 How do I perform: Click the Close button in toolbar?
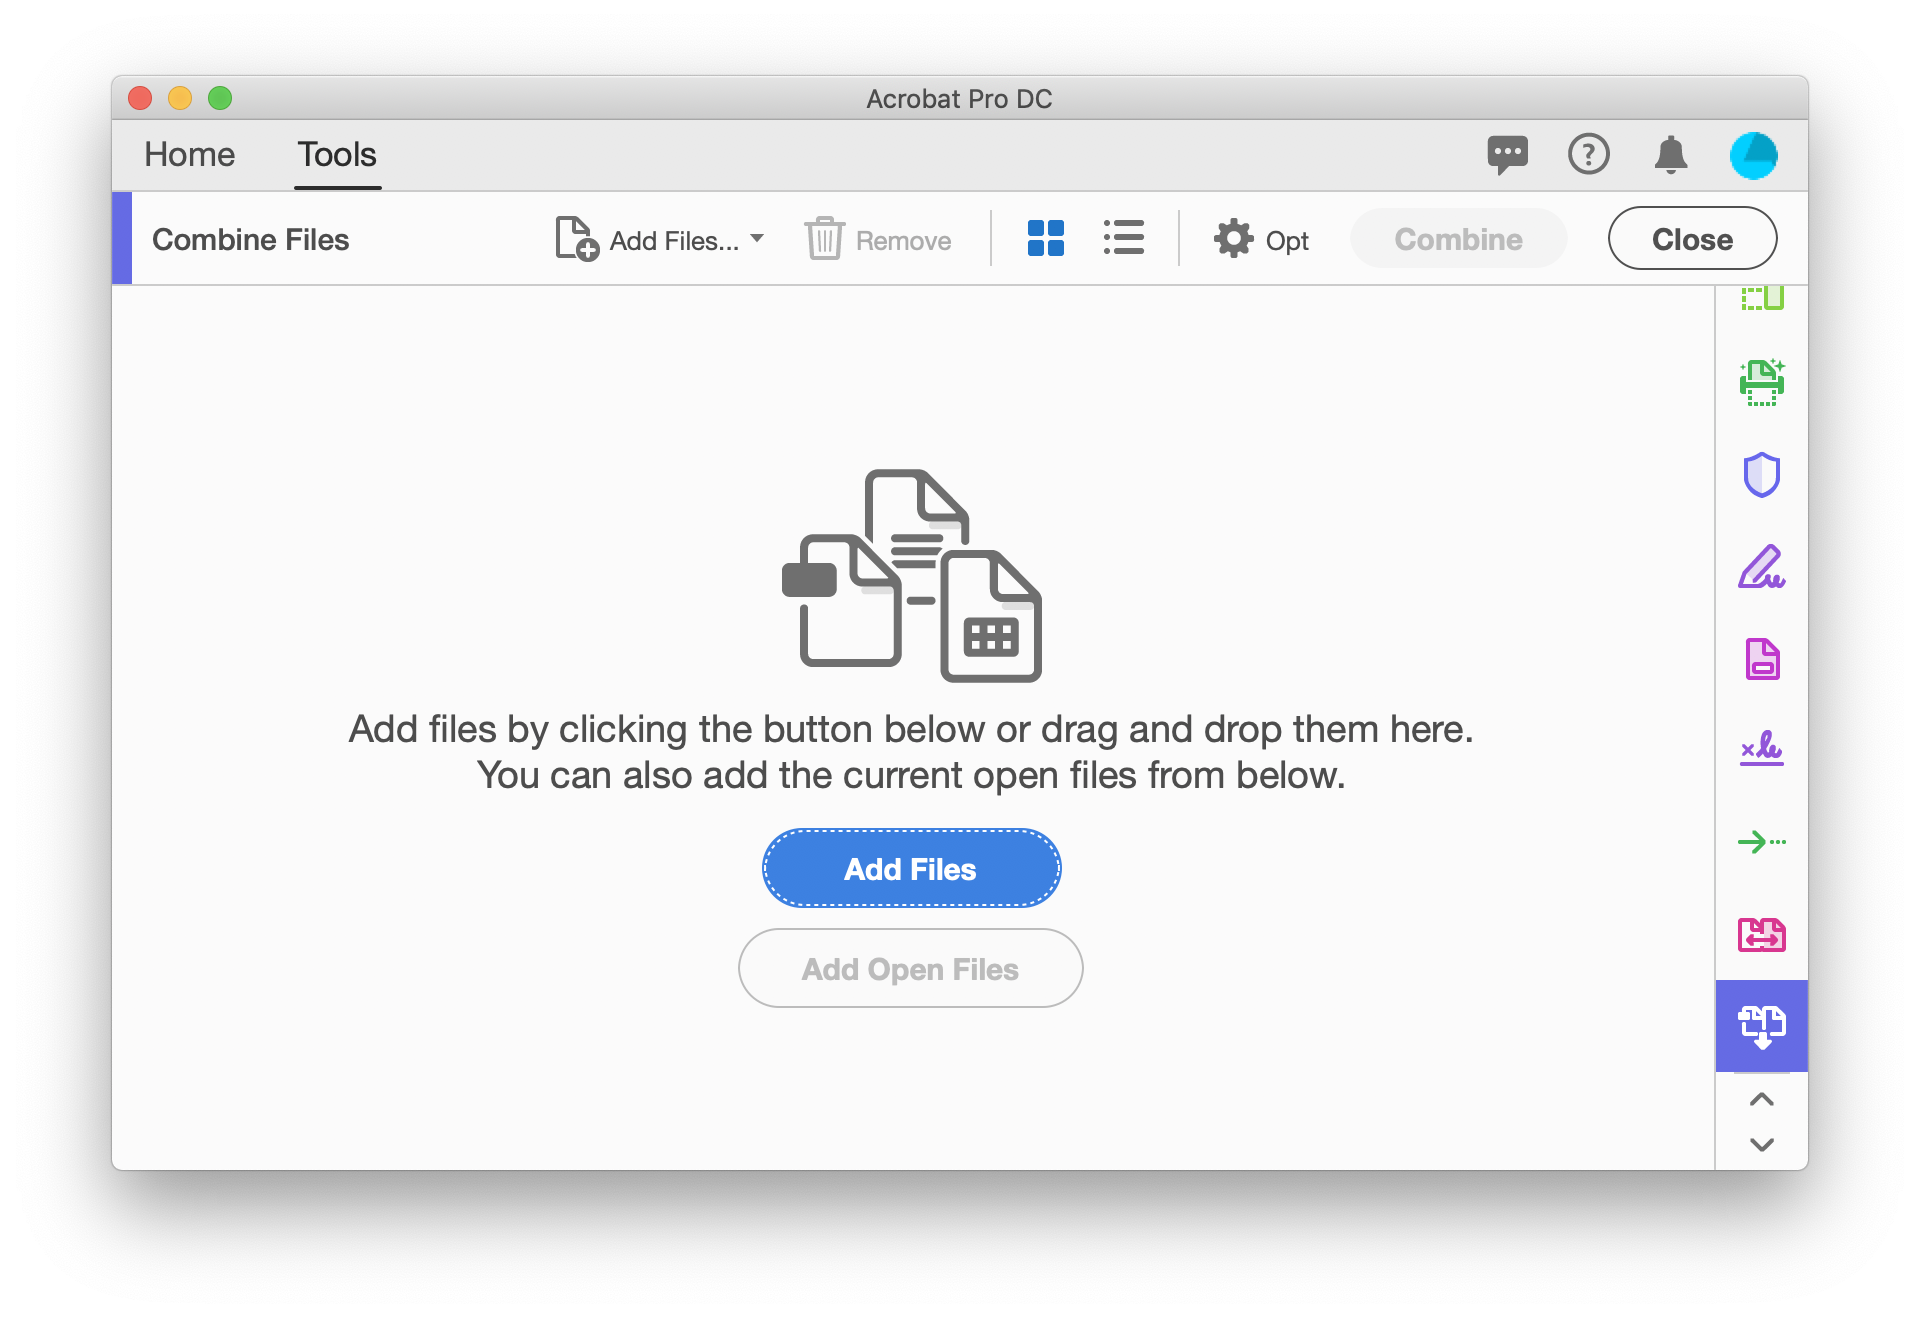1692,239
